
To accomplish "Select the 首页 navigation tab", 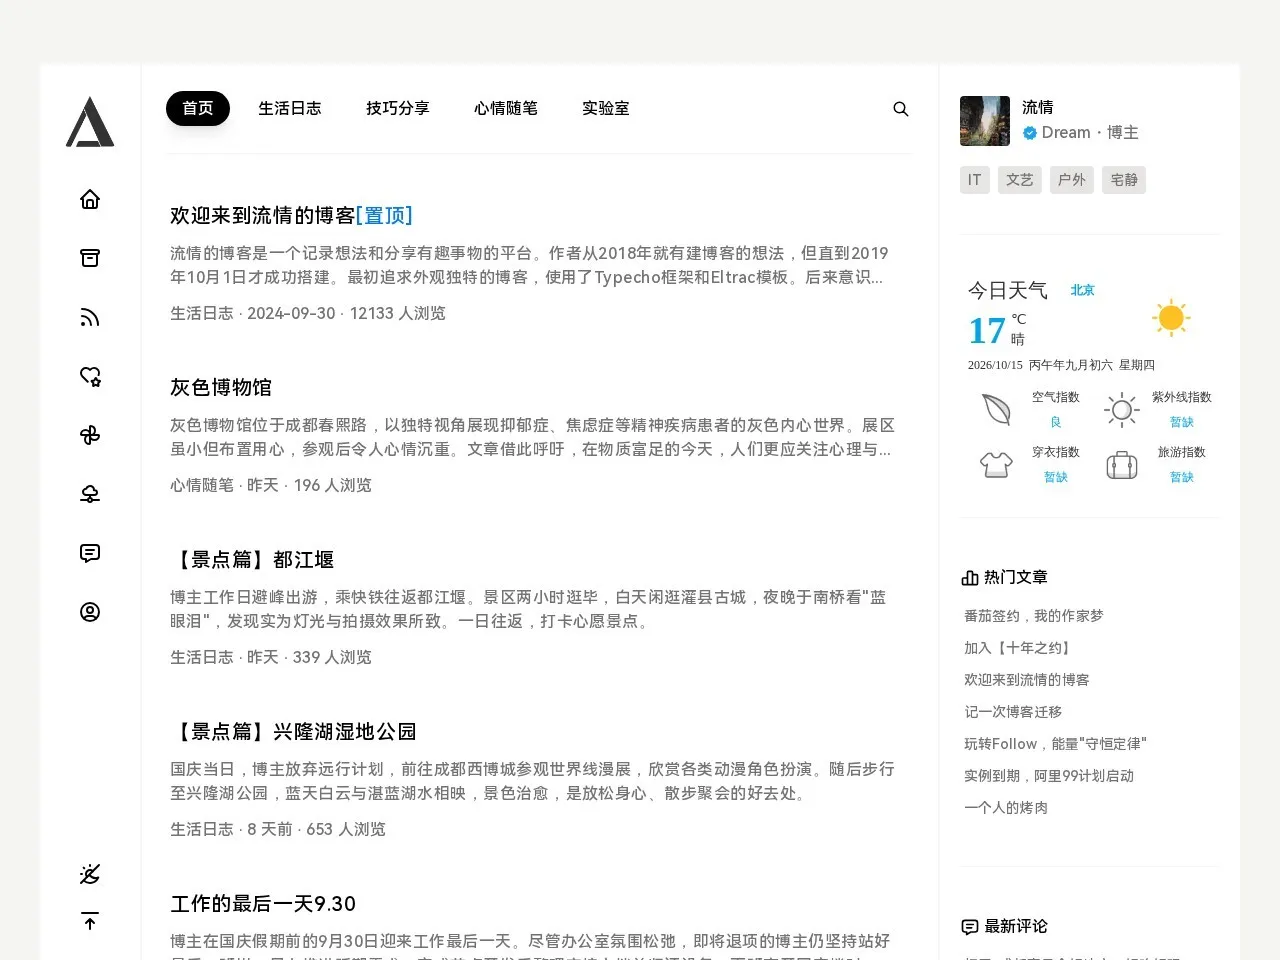I will [x=198, y=108].
